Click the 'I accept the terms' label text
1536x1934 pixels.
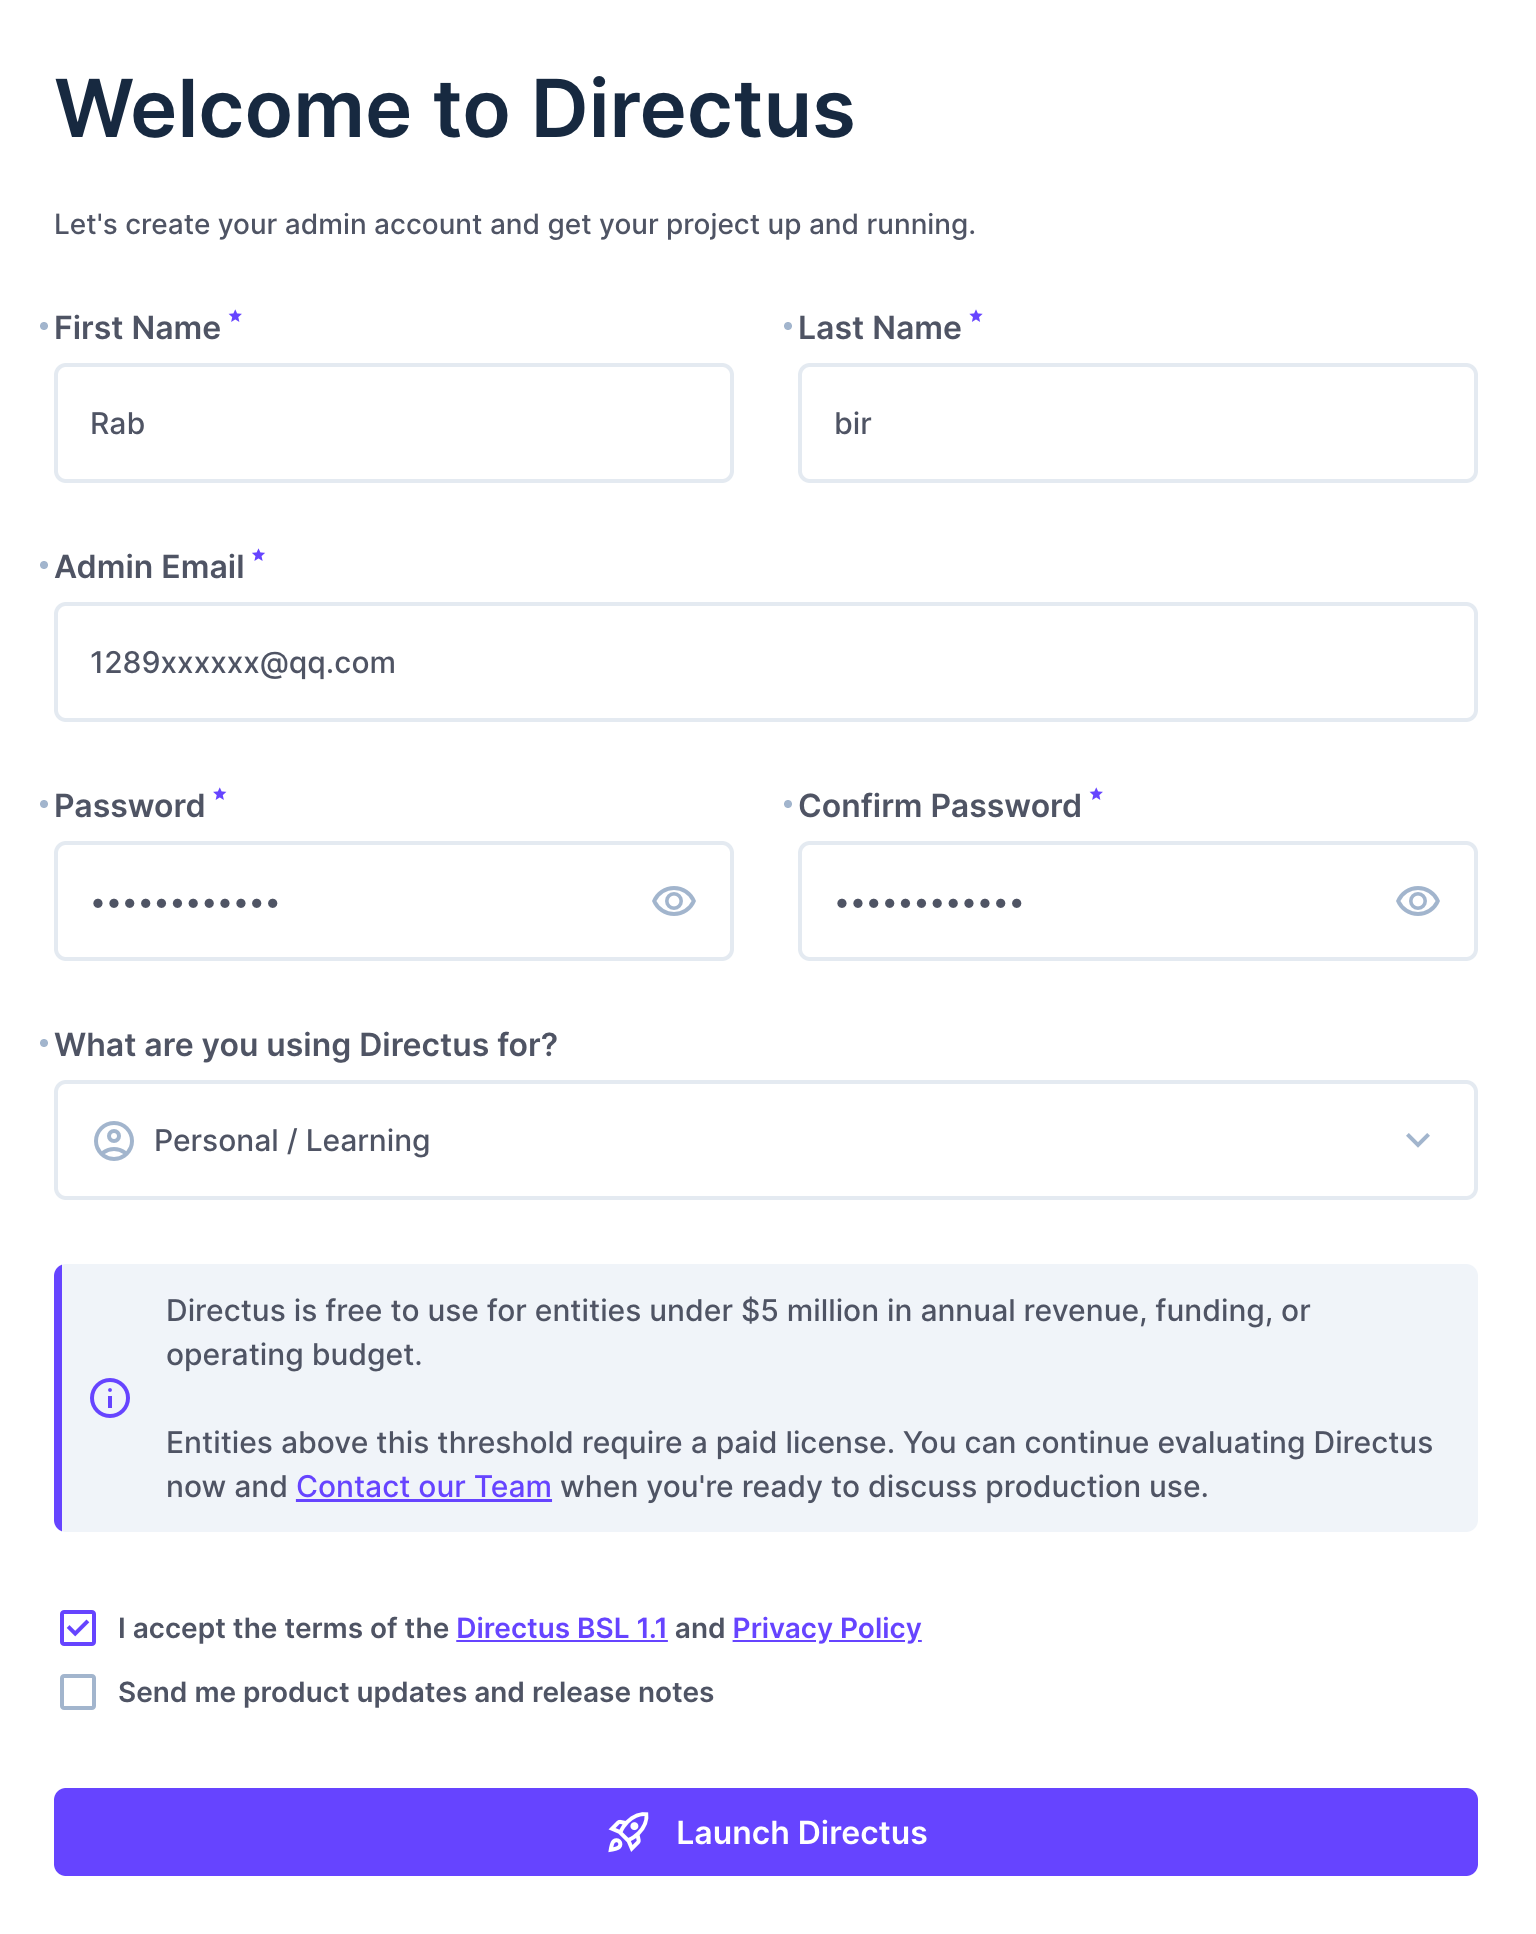point(283,1628)
